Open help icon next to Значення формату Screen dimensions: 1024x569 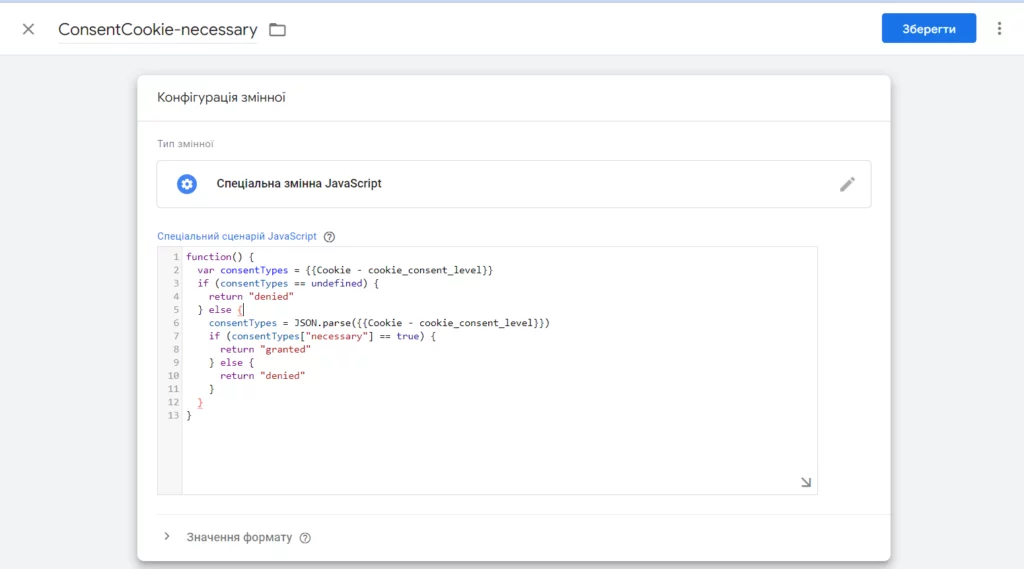[x=305, y=538]
